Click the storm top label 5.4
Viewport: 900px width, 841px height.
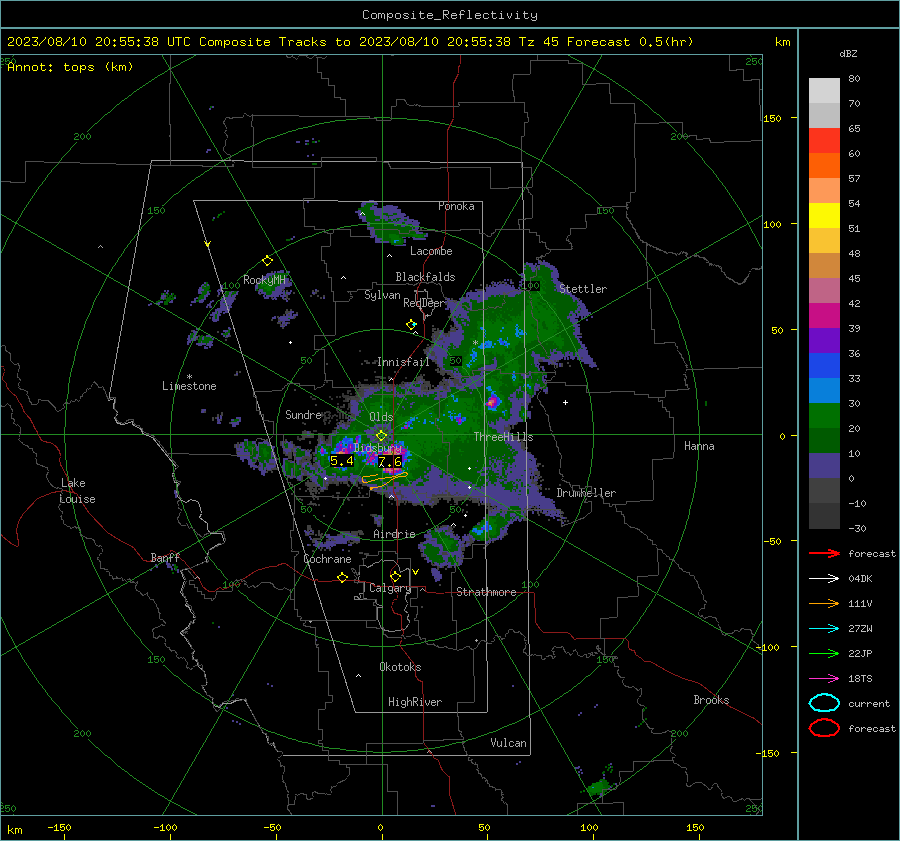pyautogui.click(x=342, y=460)
